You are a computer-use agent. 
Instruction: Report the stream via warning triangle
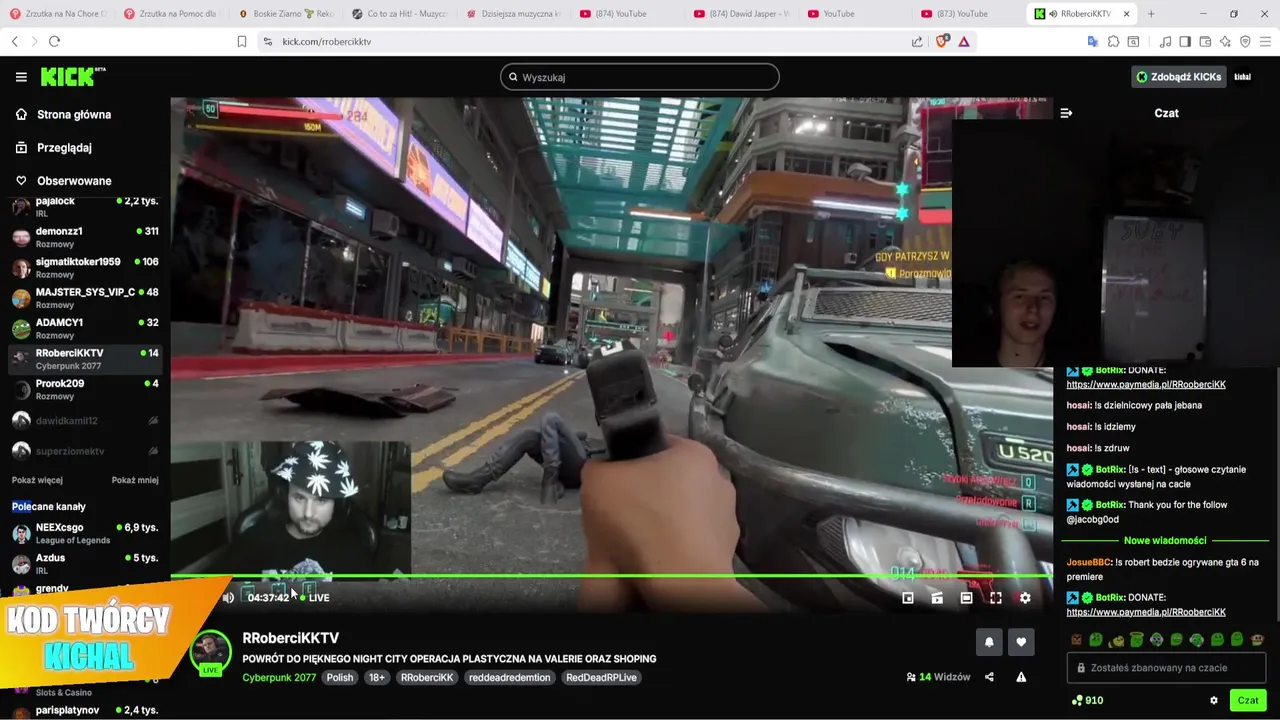1021,677
